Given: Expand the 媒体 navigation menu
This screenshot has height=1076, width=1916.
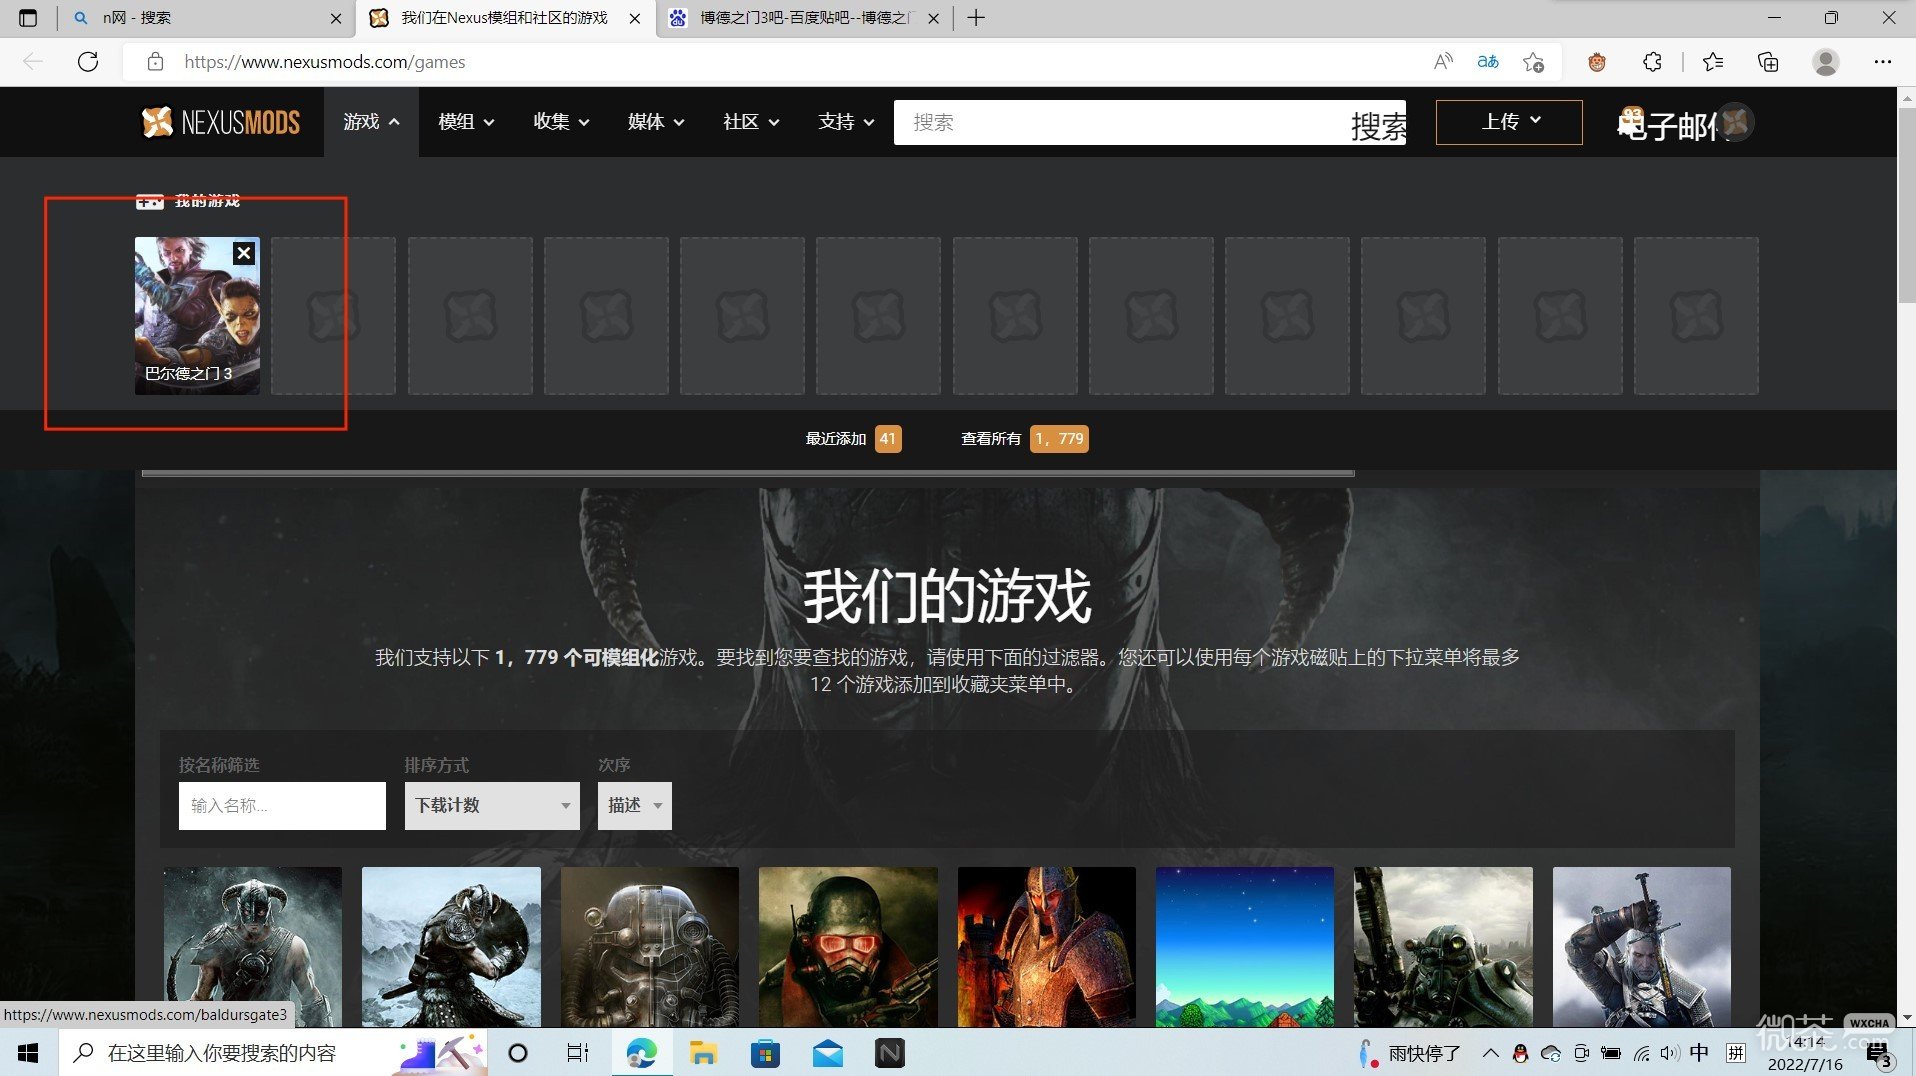Looking at the screenshot, I should pyautogui.click(x=656, y=122).
